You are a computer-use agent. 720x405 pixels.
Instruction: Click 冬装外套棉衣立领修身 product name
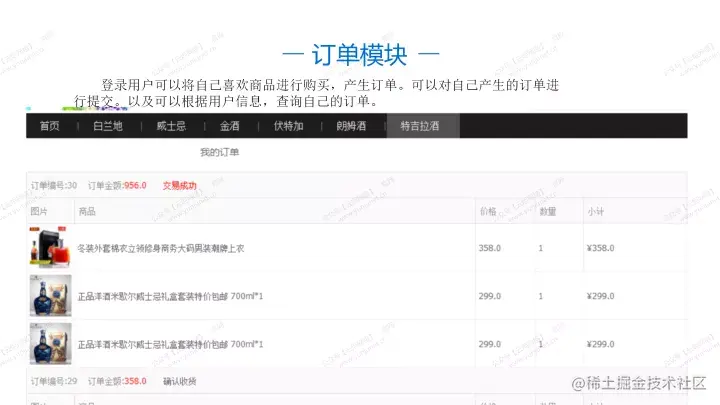161,248
